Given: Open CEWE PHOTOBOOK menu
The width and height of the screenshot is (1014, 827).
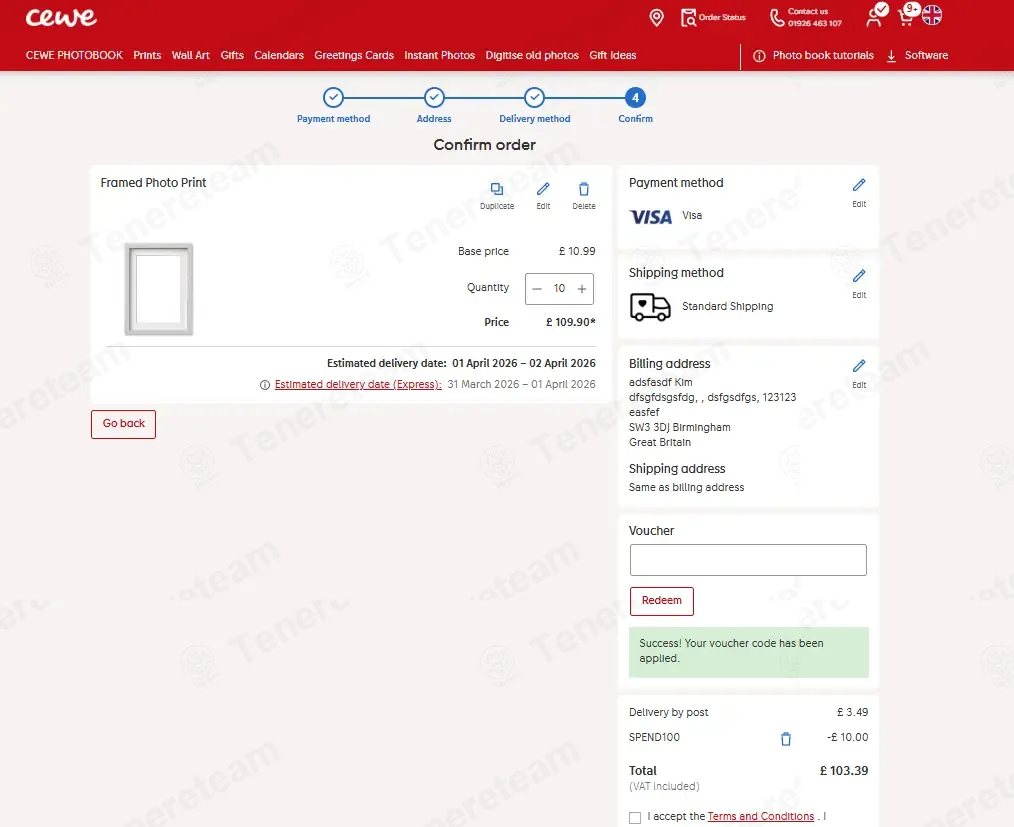Looking at the screenshot, I should coord(74,56).
